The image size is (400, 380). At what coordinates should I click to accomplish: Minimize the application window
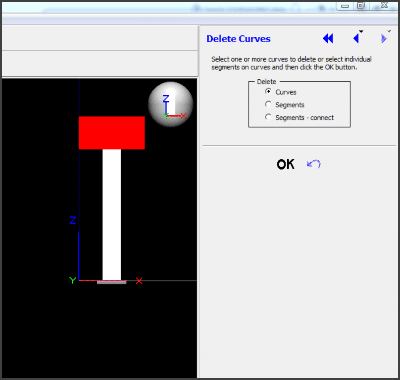[x=345, y=6]
